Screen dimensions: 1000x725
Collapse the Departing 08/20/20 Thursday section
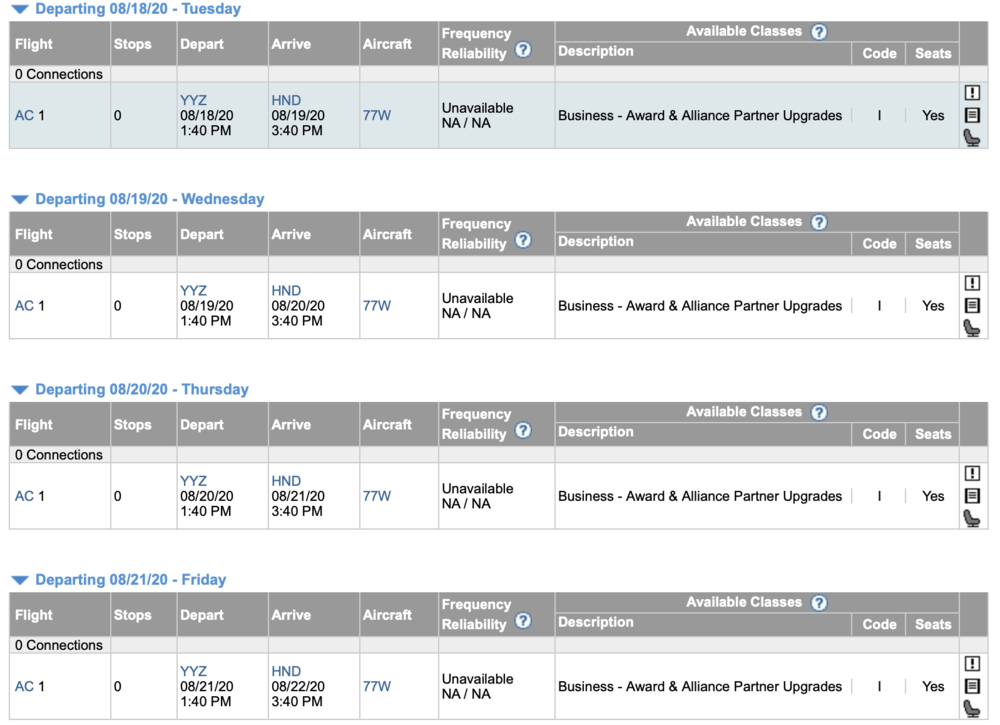tap(20, 390)
